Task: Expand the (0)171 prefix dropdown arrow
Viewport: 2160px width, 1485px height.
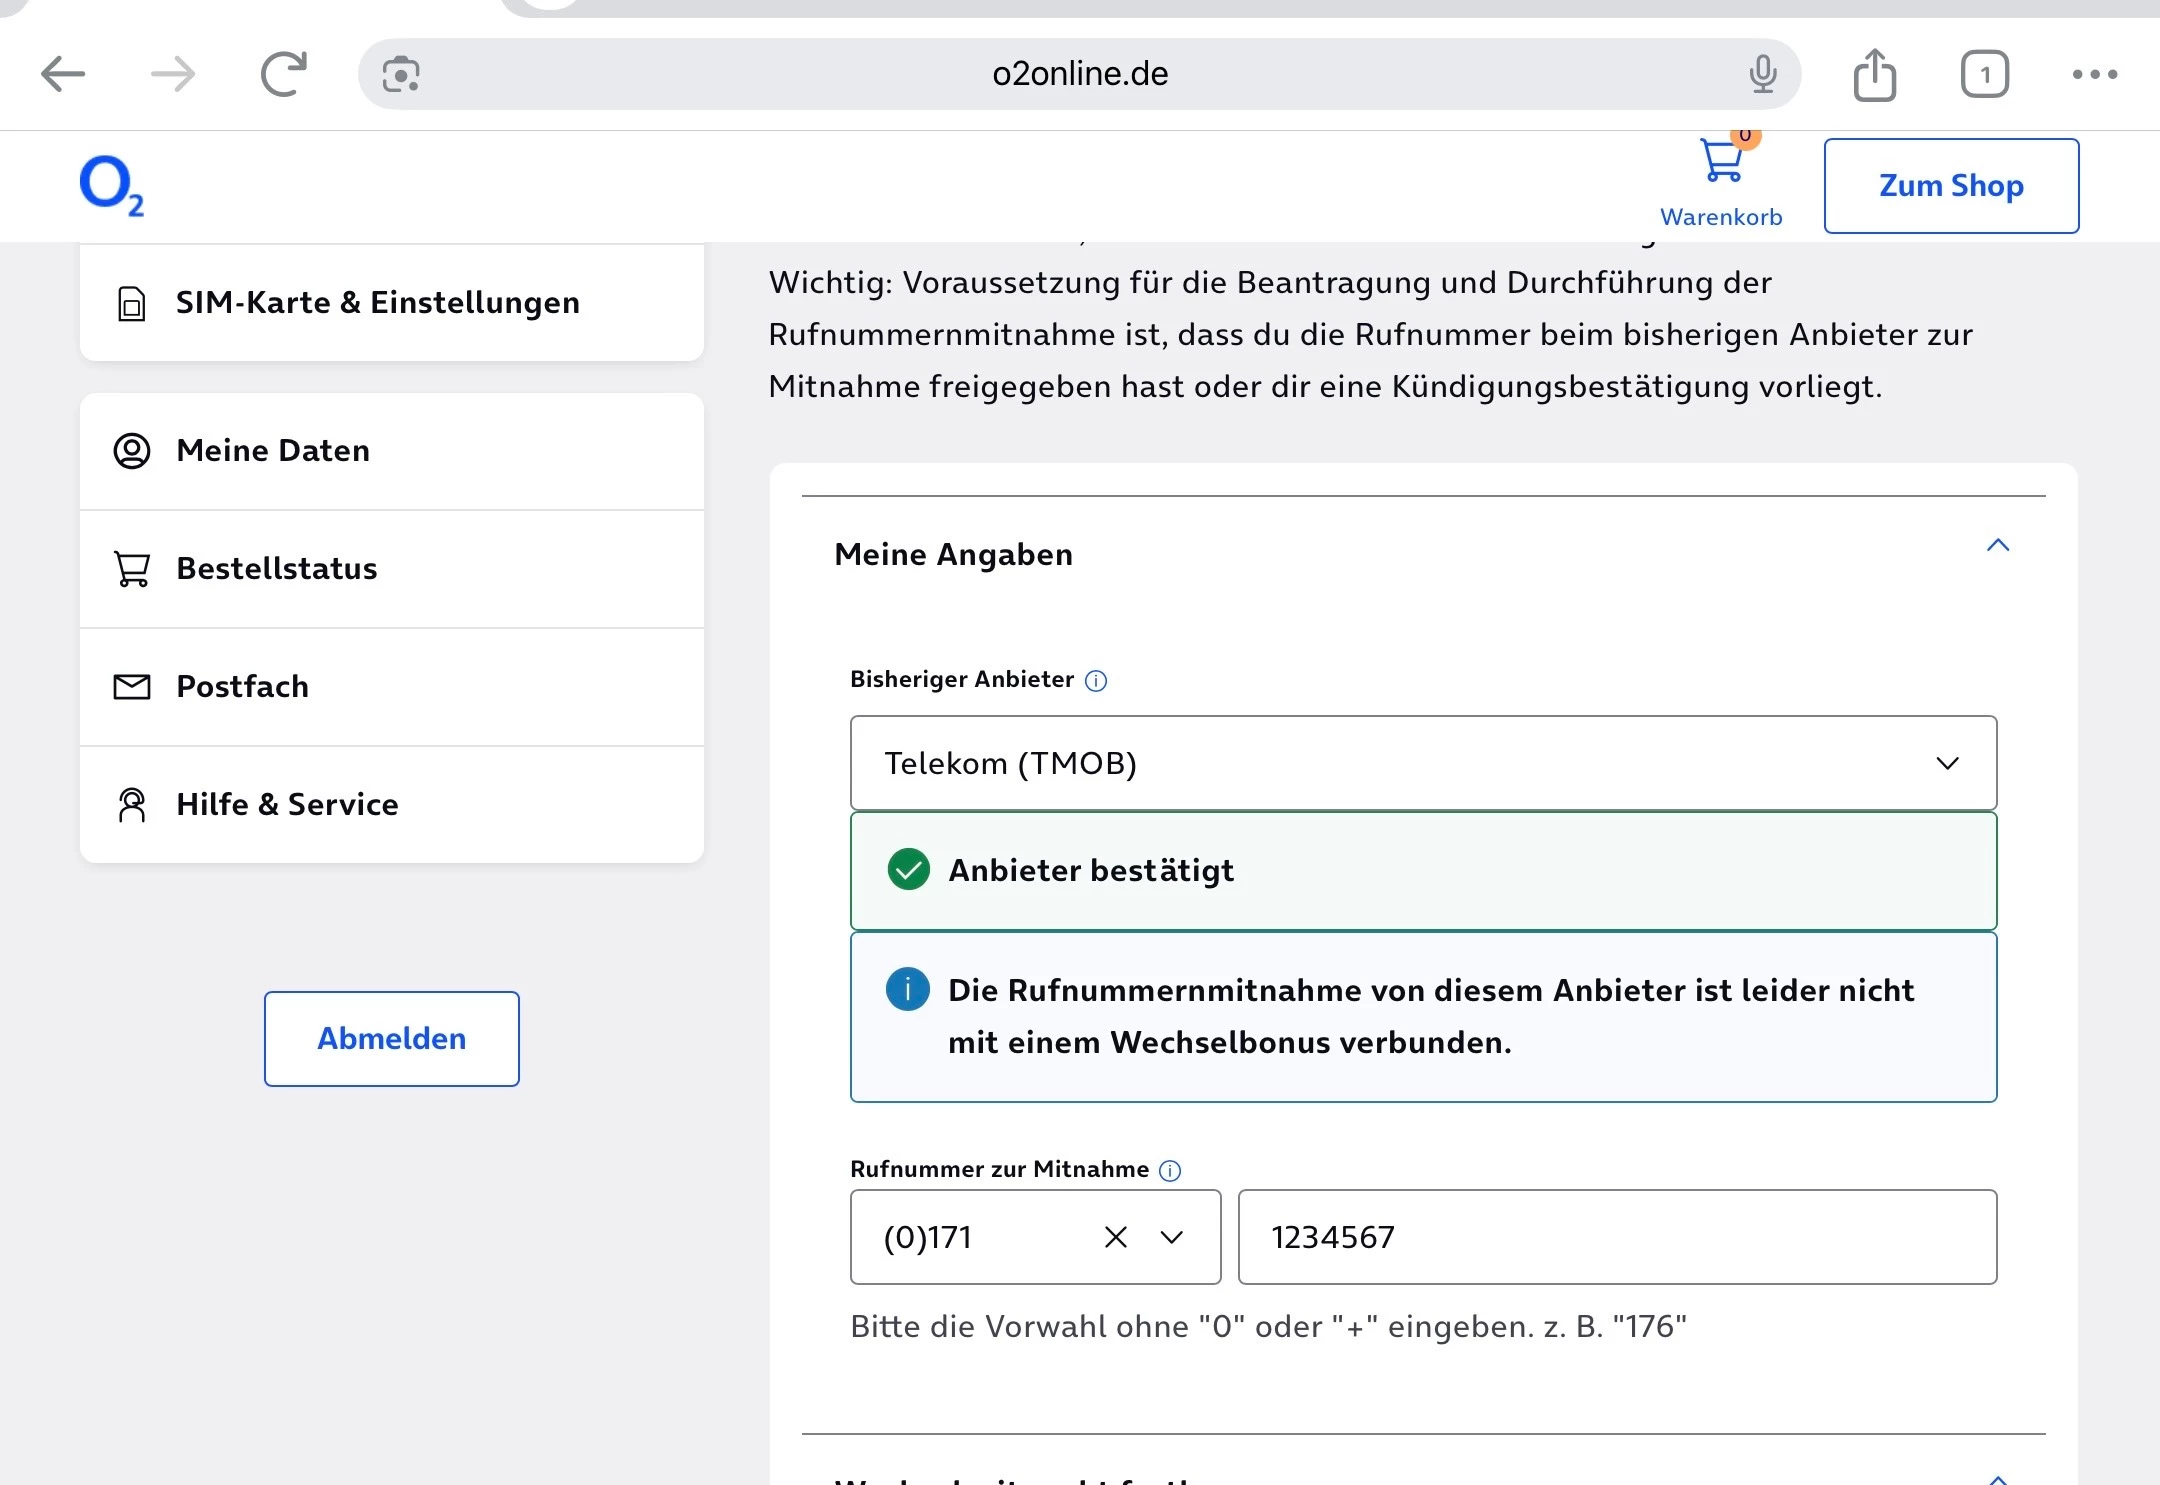Action: click(1172, 1238)
